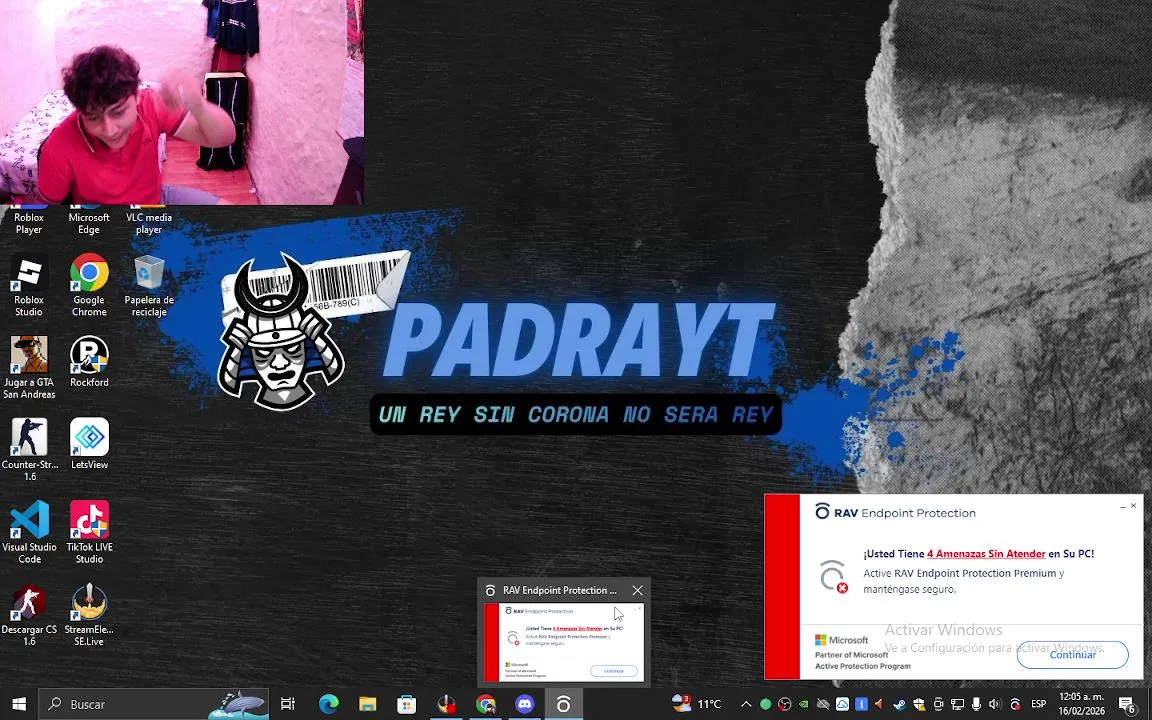Close the RAV Endpoint Protection popup
1152x720 pixels.
(x=1133, y=505)
